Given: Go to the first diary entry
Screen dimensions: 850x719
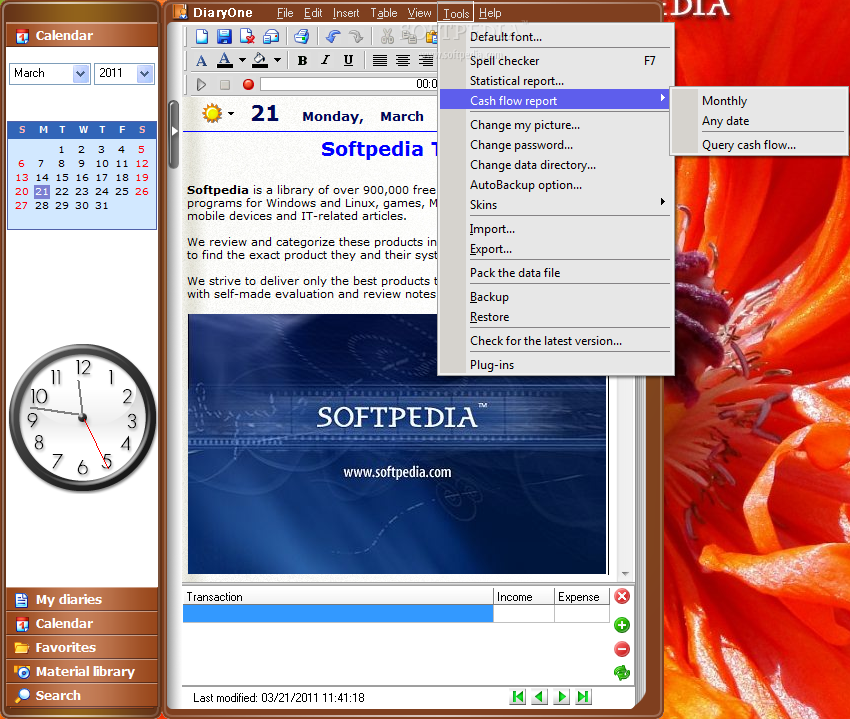Looking at the screenshot, I should tap(518, 697).
